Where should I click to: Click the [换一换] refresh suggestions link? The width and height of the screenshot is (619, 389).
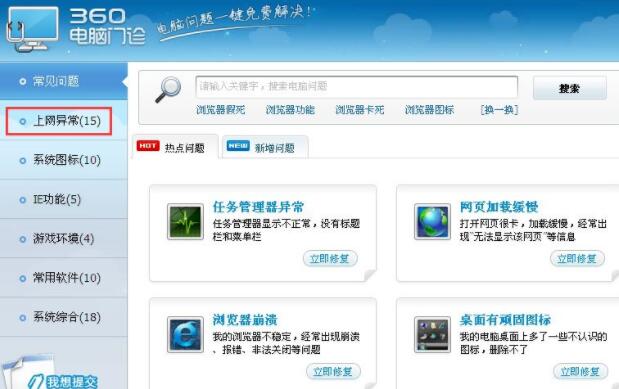[499, 110]
